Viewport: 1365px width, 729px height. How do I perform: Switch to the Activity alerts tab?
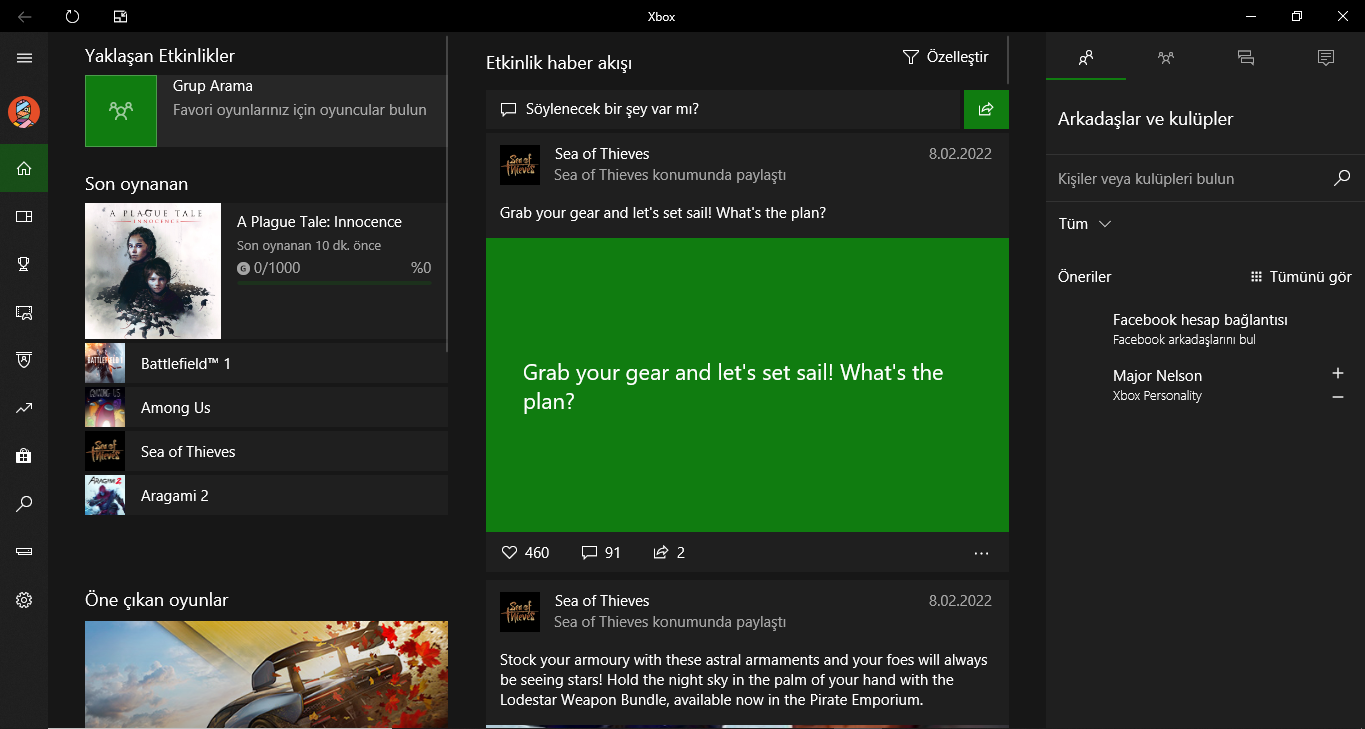coord(1326,58)
